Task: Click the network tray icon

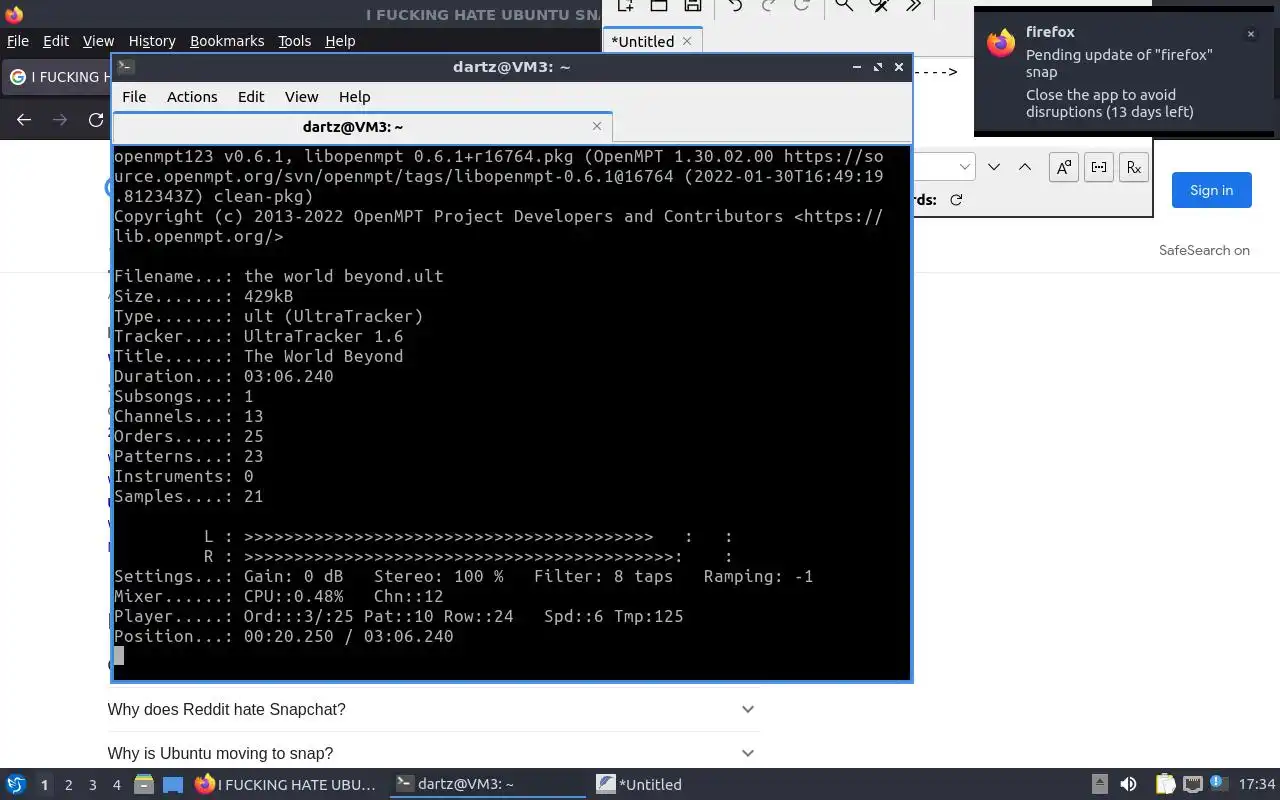Action: point(1192,784)
